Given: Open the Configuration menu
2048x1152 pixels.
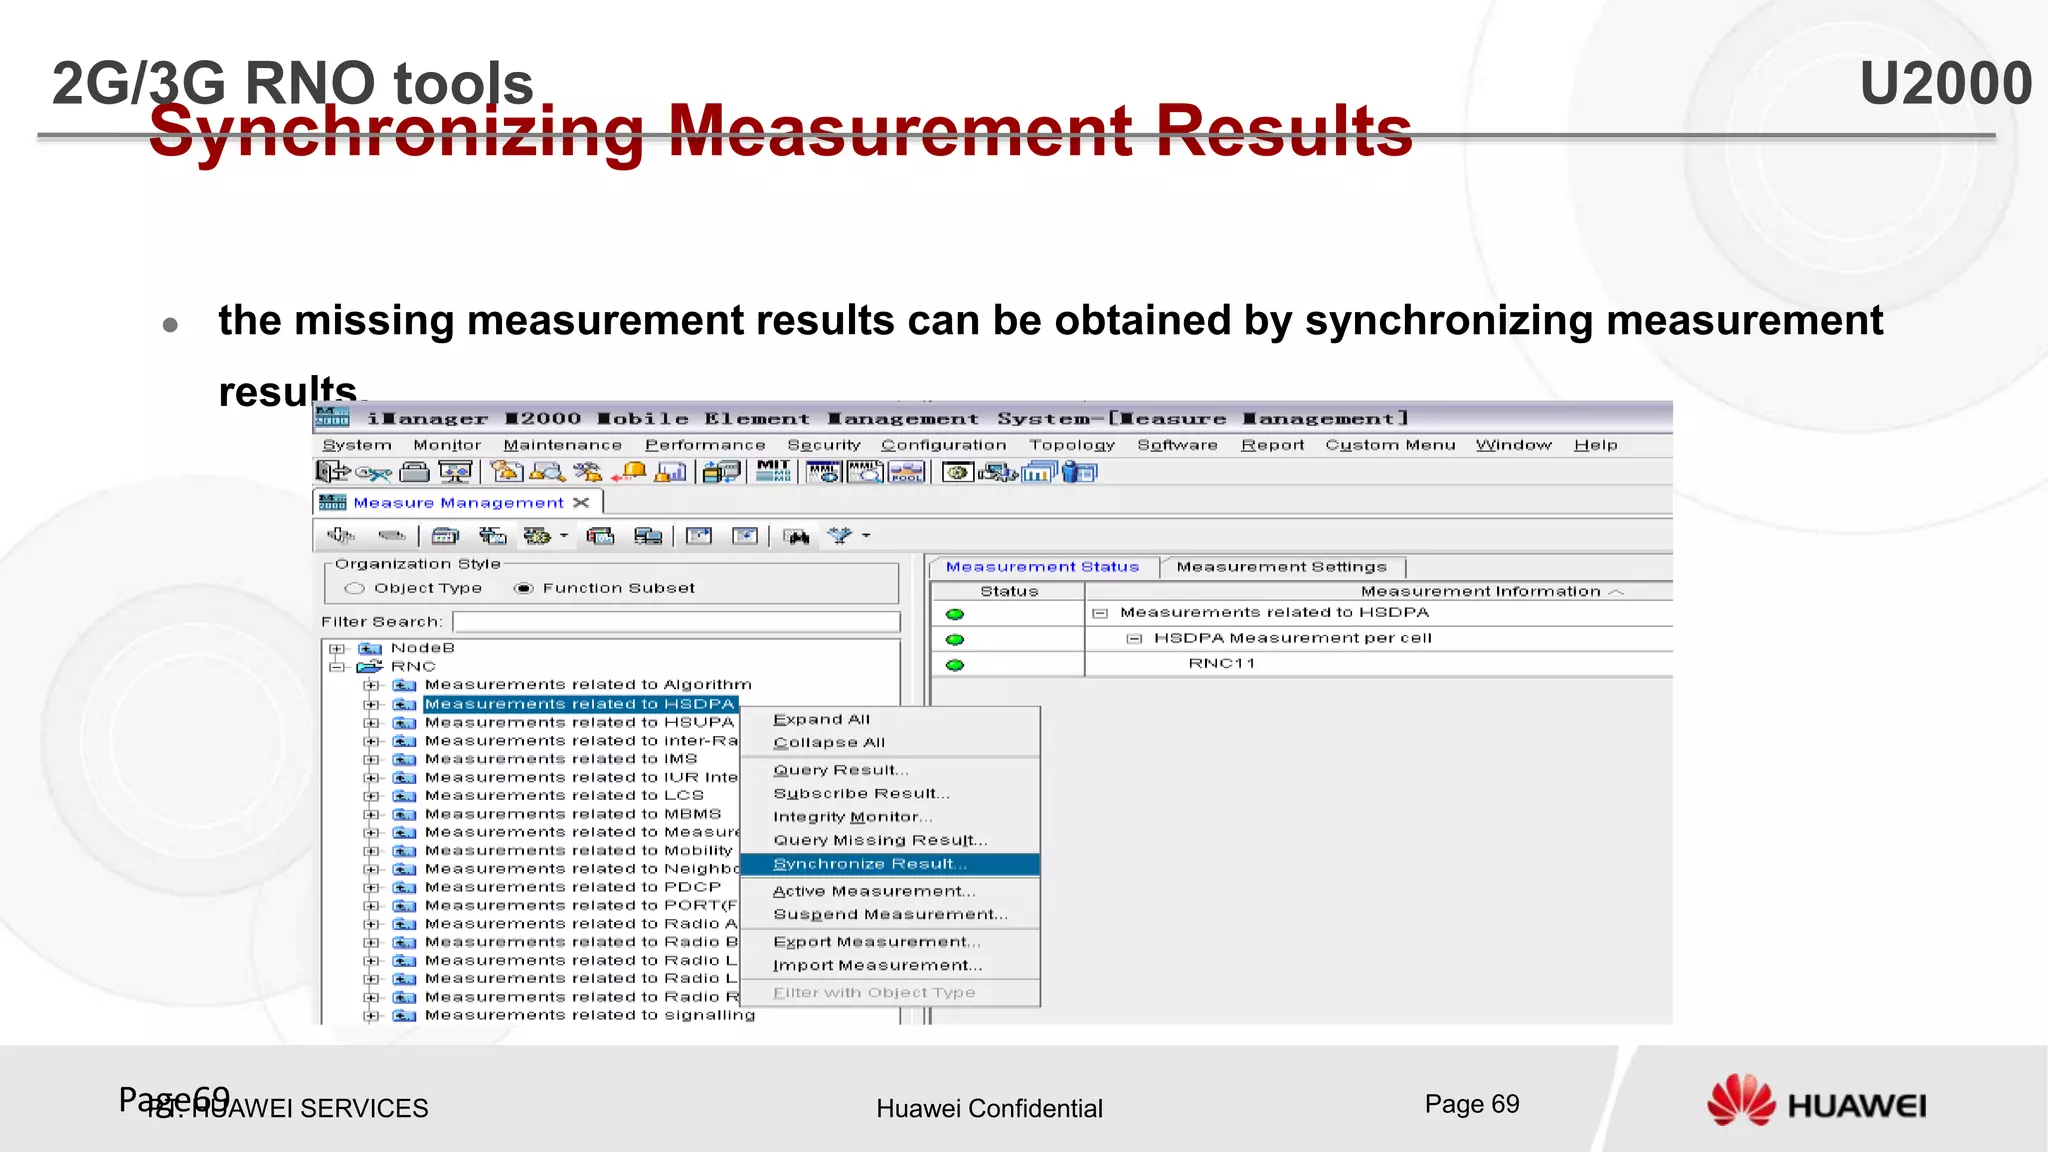Looking at the screenshot, I should [944, 445].
